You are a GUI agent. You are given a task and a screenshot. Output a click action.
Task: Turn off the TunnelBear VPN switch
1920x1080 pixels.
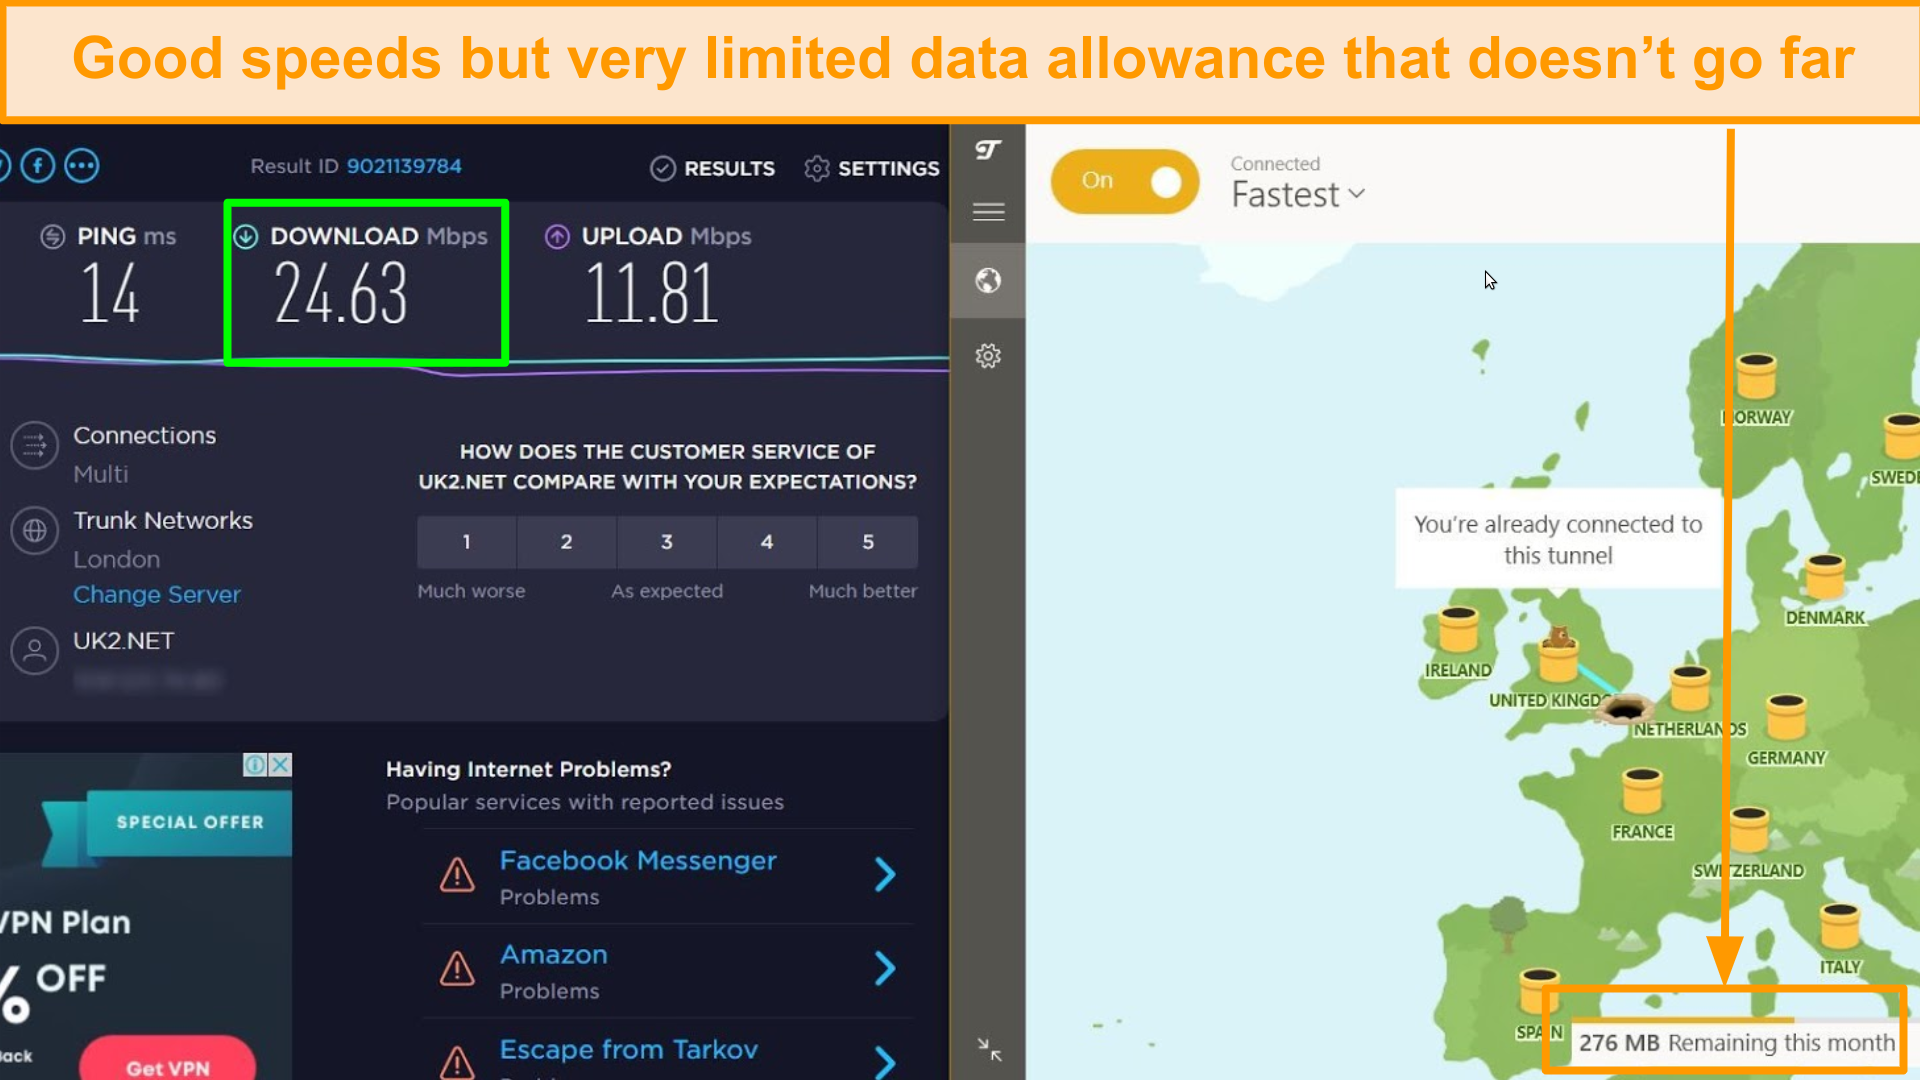click(1125, 181)
